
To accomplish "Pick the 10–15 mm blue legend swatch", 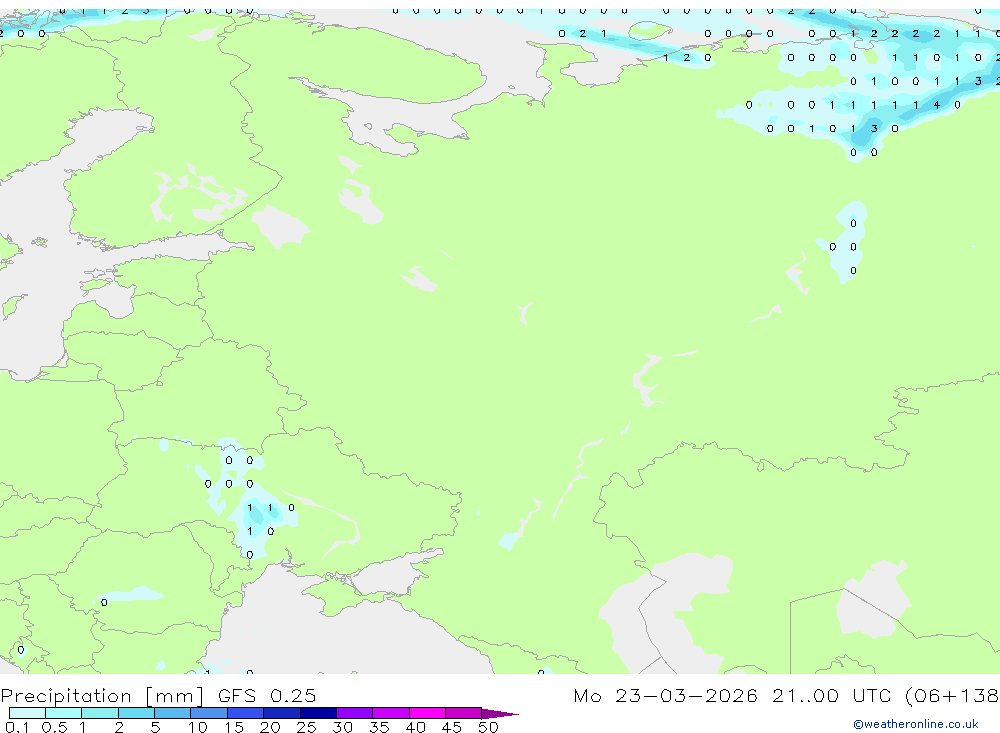I will click(x=209, y=713).
